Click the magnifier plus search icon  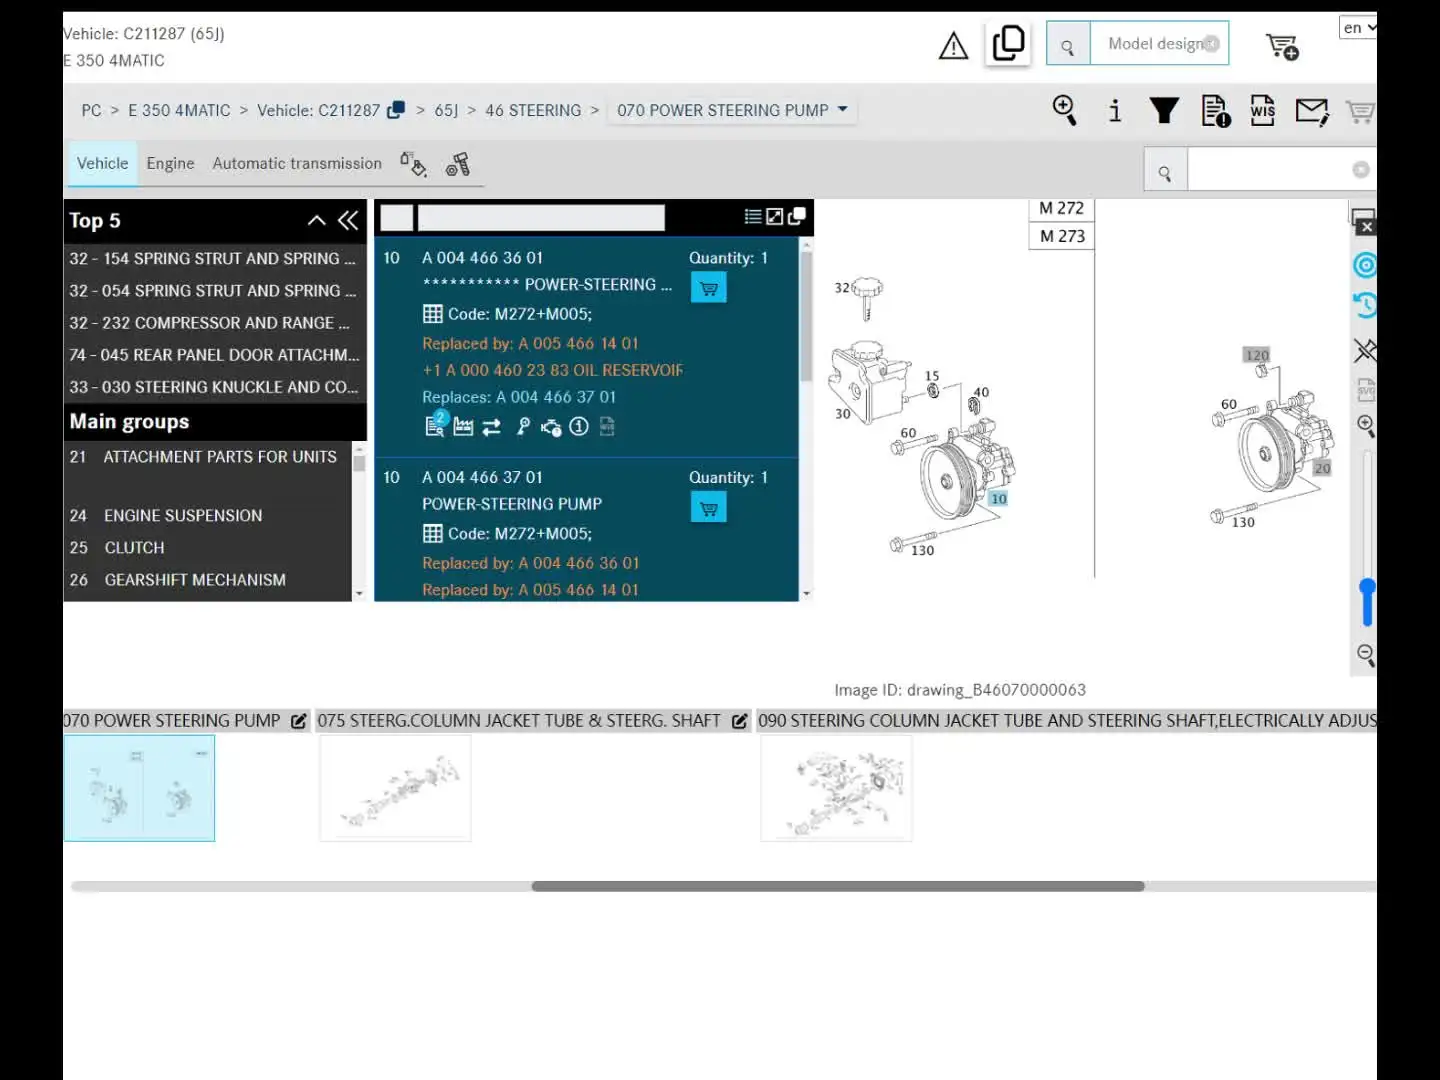click(1065, 110)
